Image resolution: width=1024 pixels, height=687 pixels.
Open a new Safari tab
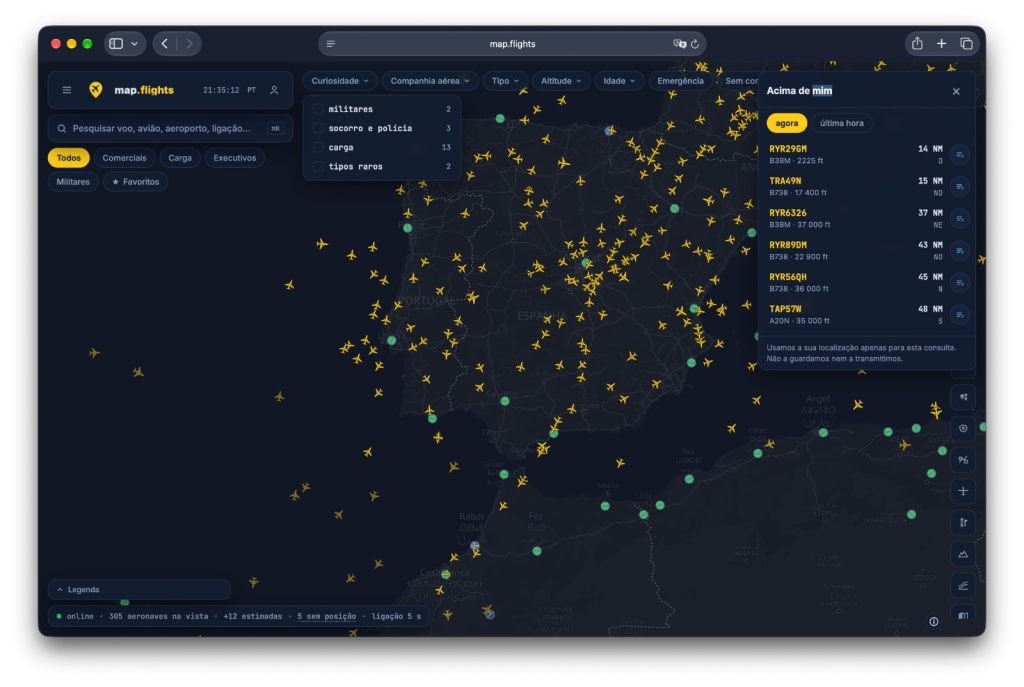941,43
